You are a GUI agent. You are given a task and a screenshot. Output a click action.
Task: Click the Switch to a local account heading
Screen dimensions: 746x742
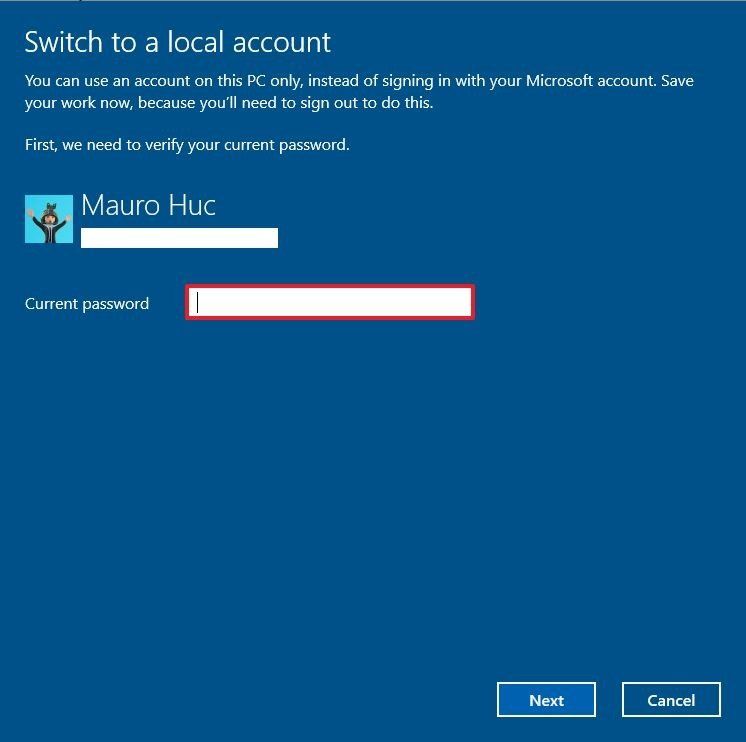click(x=177, y=42)
